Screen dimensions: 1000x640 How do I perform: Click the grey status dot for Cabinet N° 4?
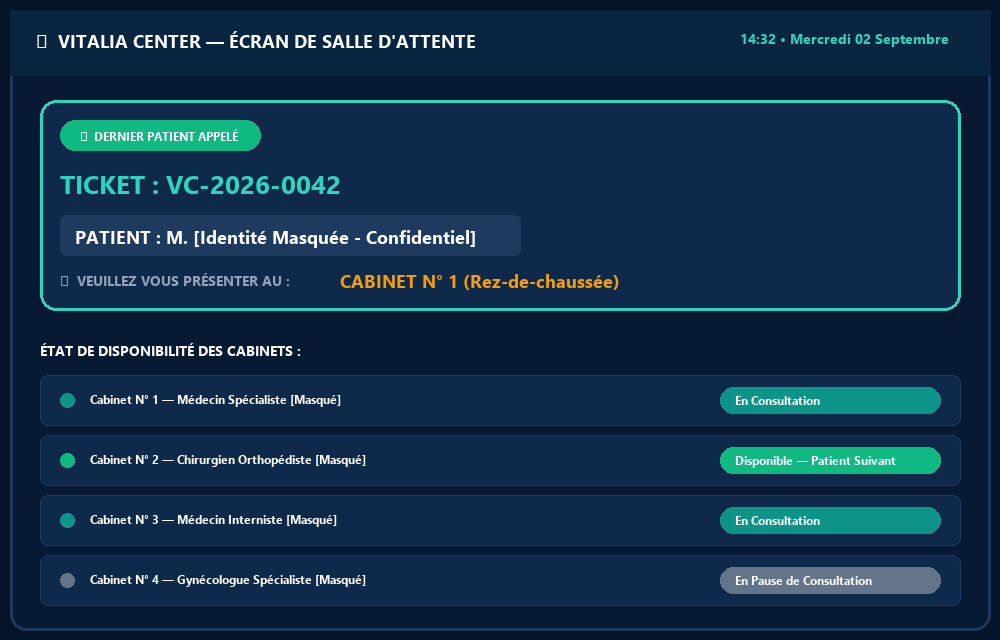pos(68,580)
